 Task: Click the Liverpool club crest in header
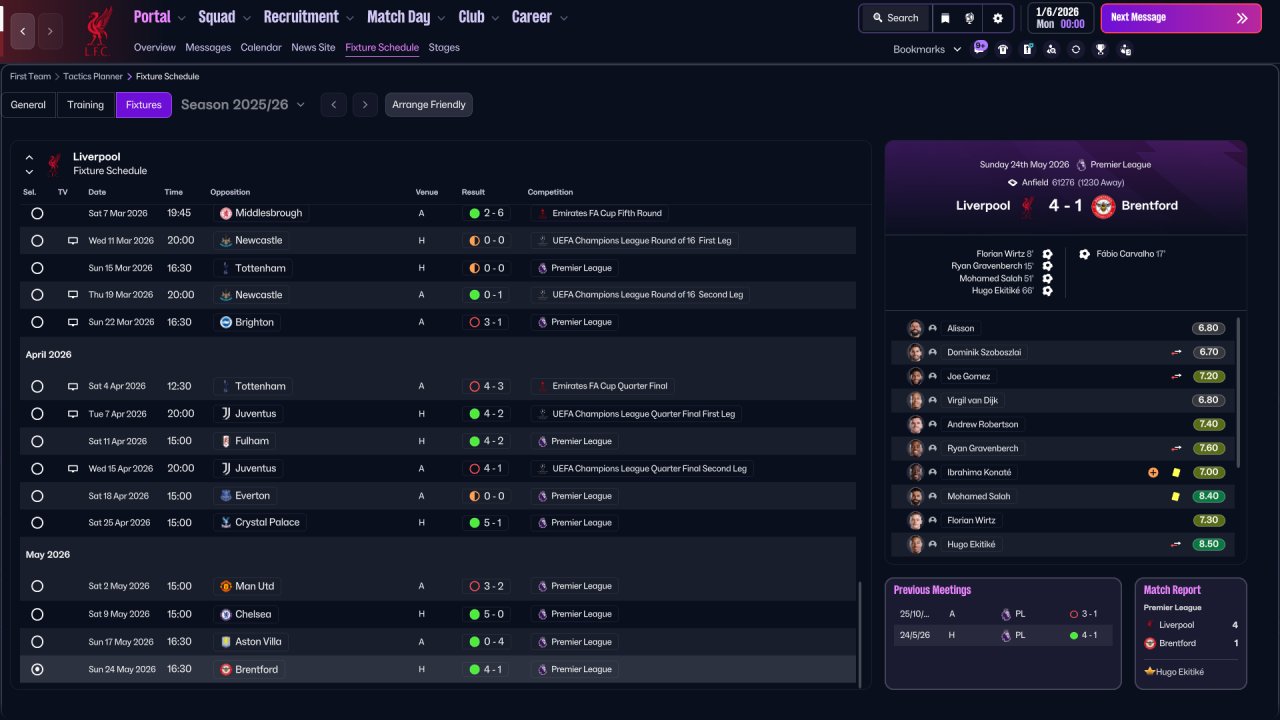point(97,30)
